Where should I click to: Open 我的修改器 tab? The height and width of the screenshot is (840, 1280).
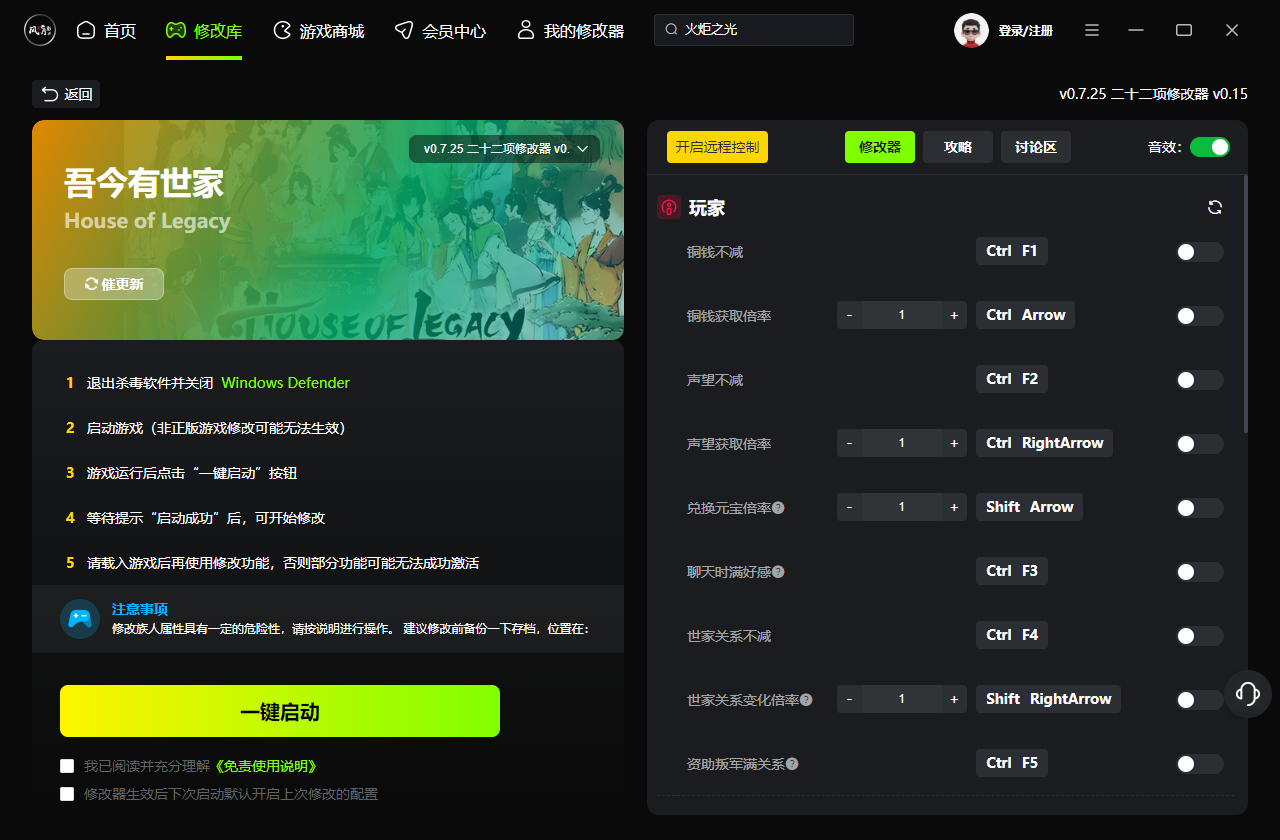click(x=571, y=31)
